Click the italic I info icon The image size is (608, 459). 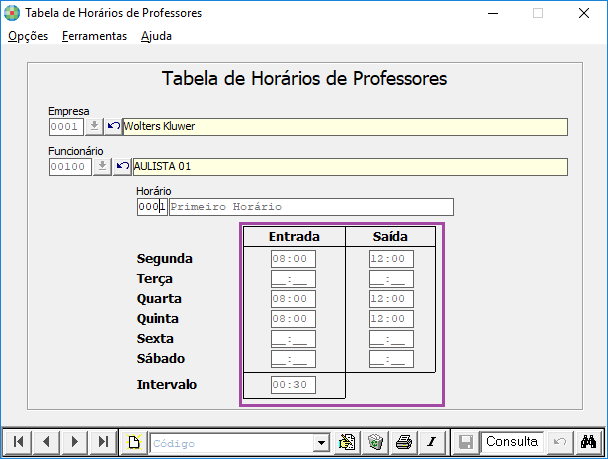click(432, 442)
